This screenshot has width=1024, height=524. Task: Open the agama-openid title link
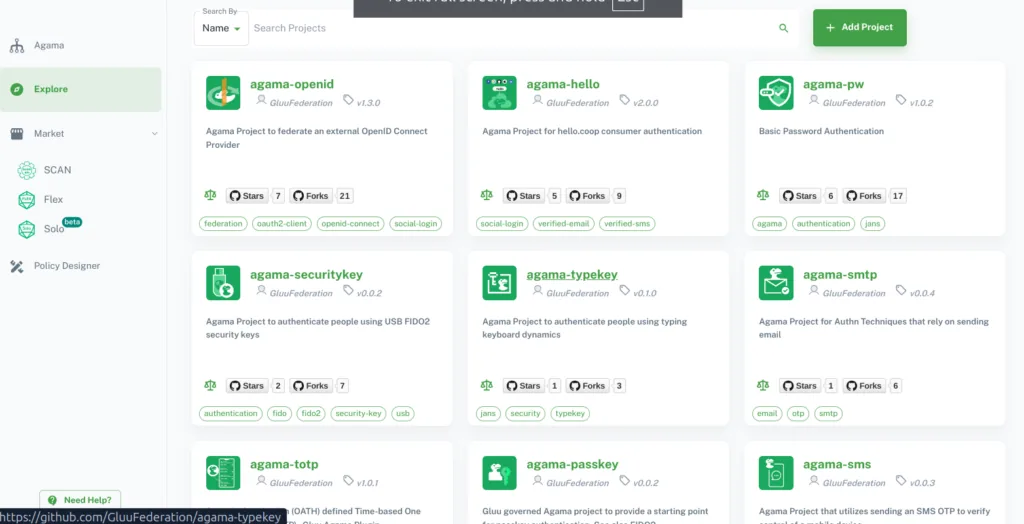tap(292, 84)
